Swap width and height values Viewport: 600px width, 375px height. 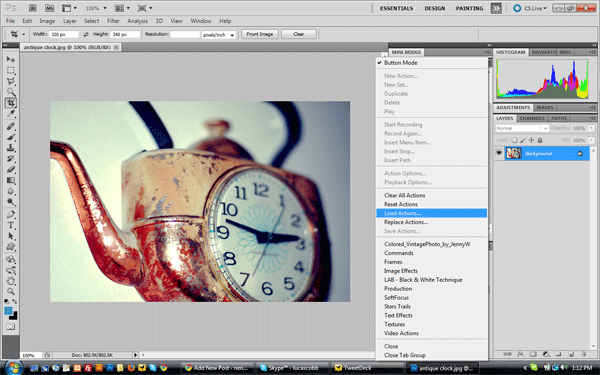point(86,34)
